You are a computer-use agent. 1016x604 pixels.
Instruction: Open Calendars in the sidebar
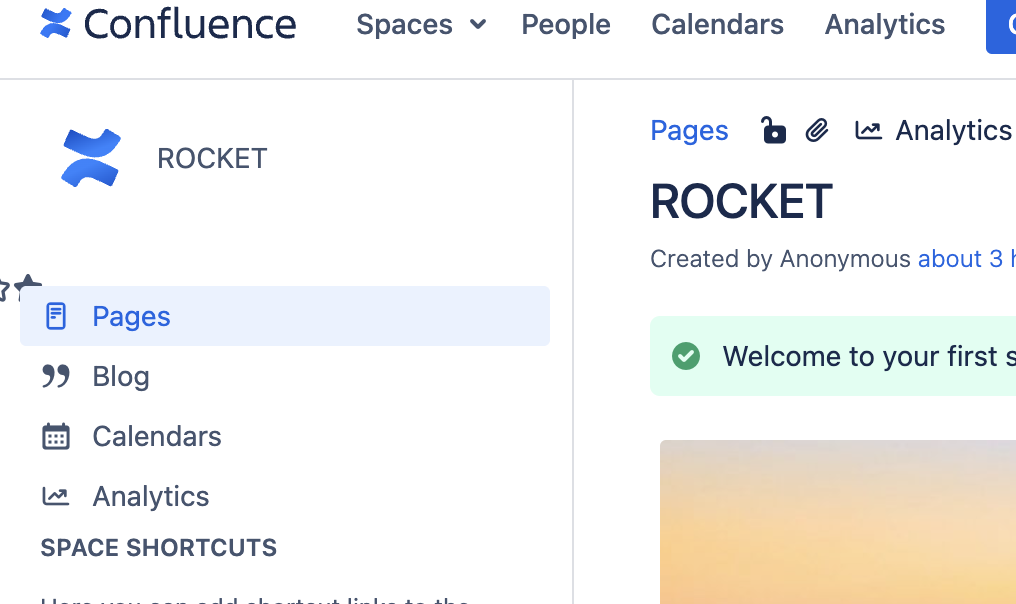click(x=285, y=437)
